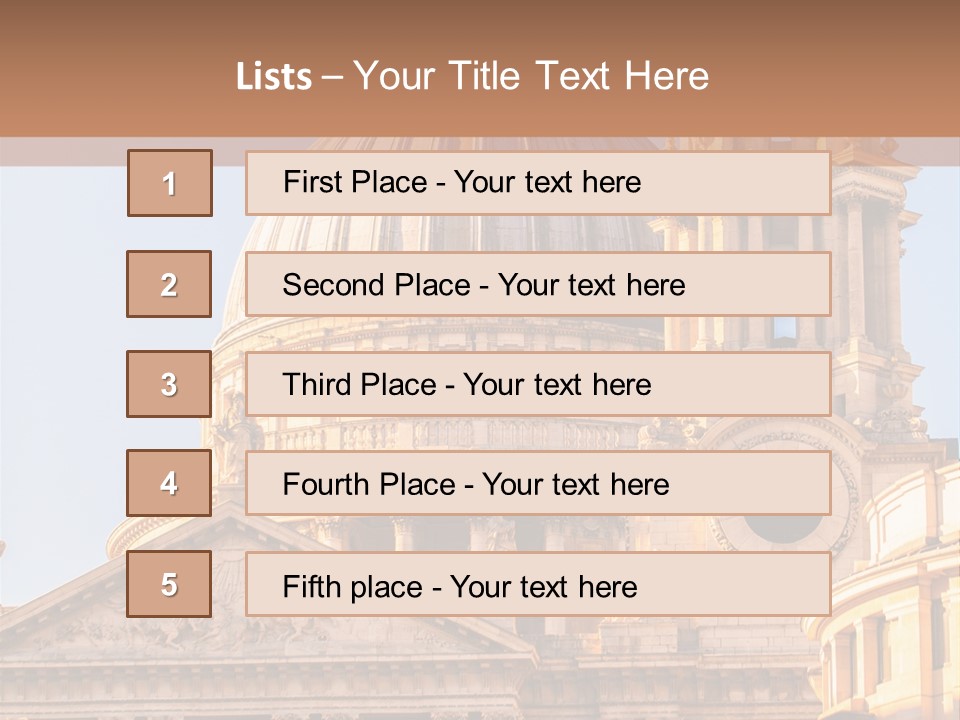Click the number 2 box
Image resolution: width=960 pixels, height=720 pixels.
(x=170, y=284)
